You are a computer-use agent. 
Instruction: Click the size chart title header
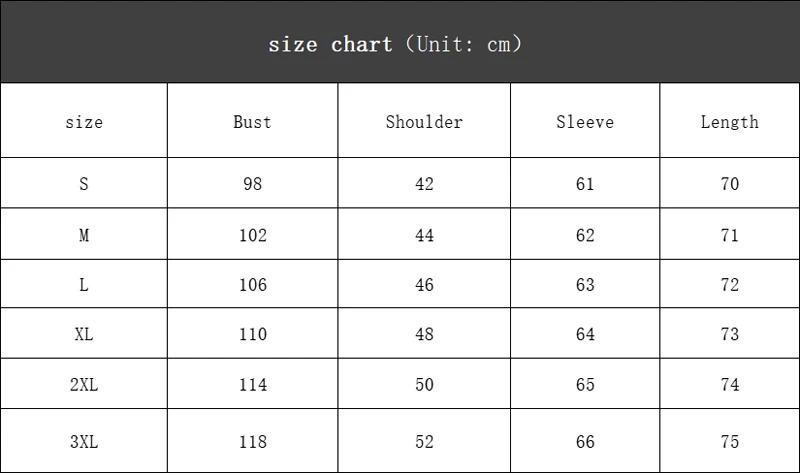coord(395,44)
